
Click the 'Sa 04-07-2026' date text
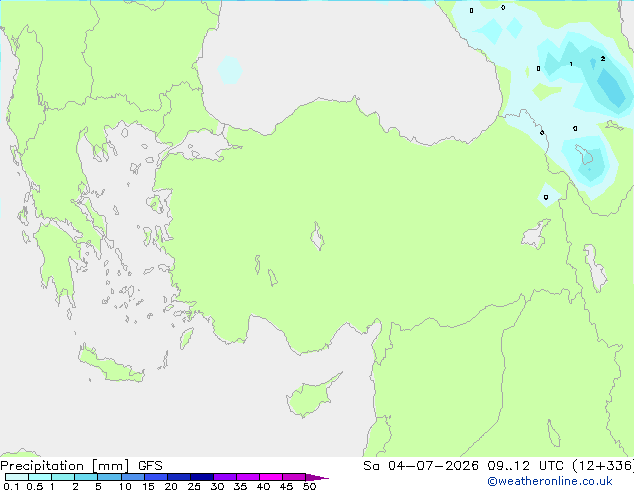[421, 466]
